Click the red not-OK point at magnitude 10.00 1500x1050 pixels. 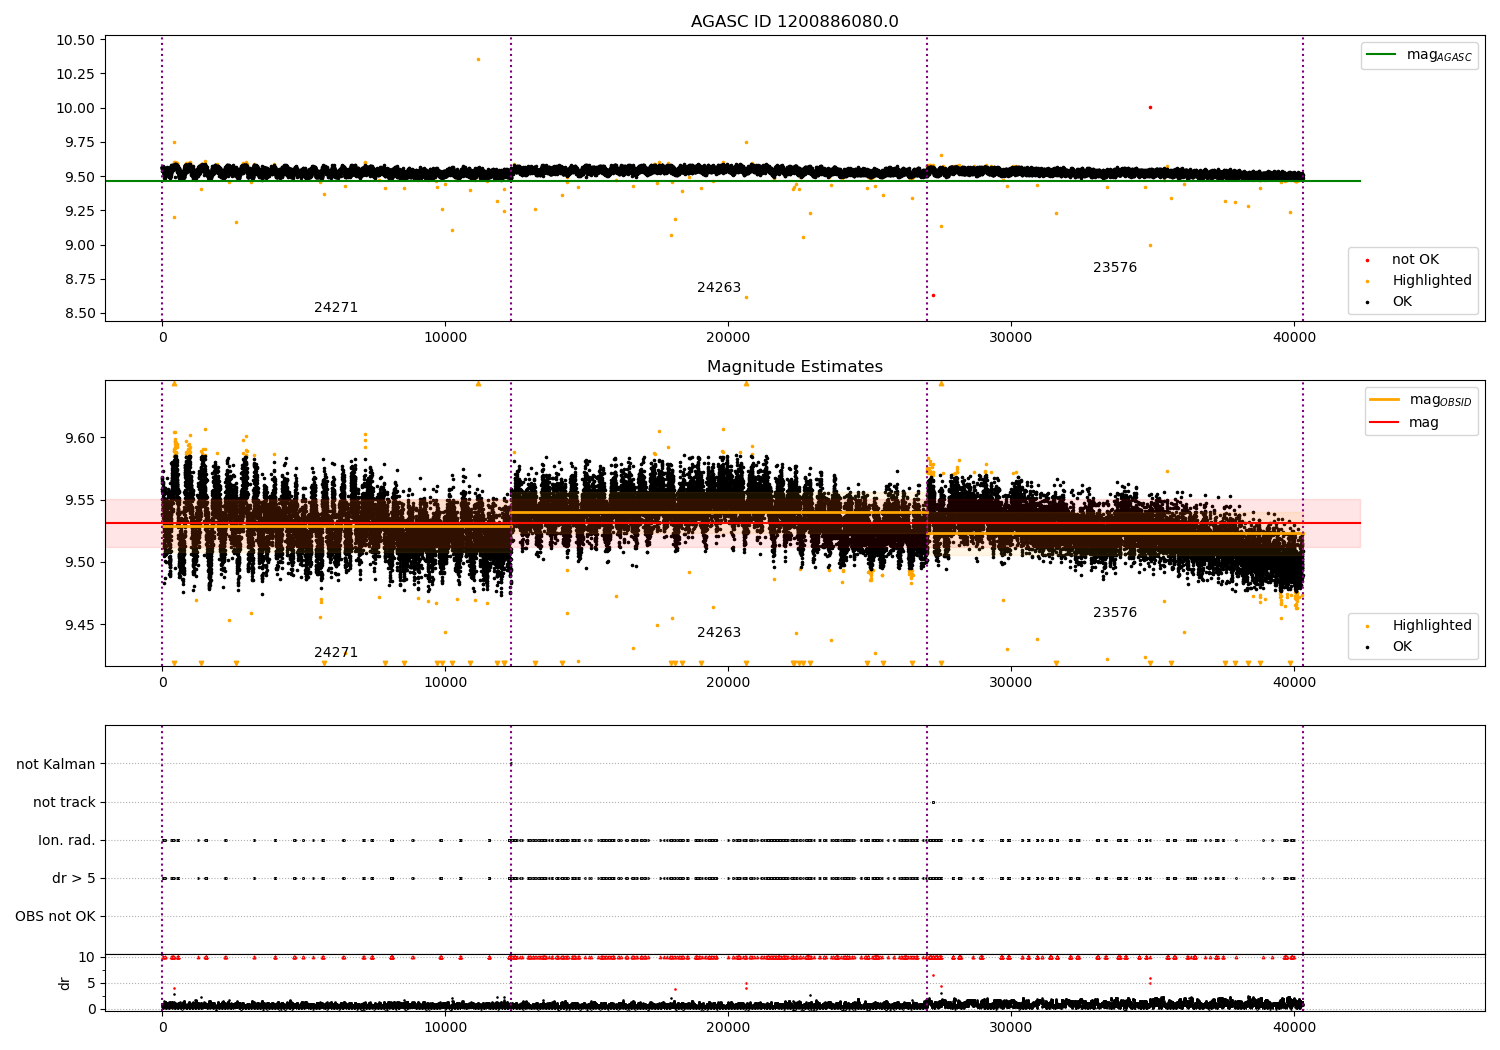(1150, 107)
